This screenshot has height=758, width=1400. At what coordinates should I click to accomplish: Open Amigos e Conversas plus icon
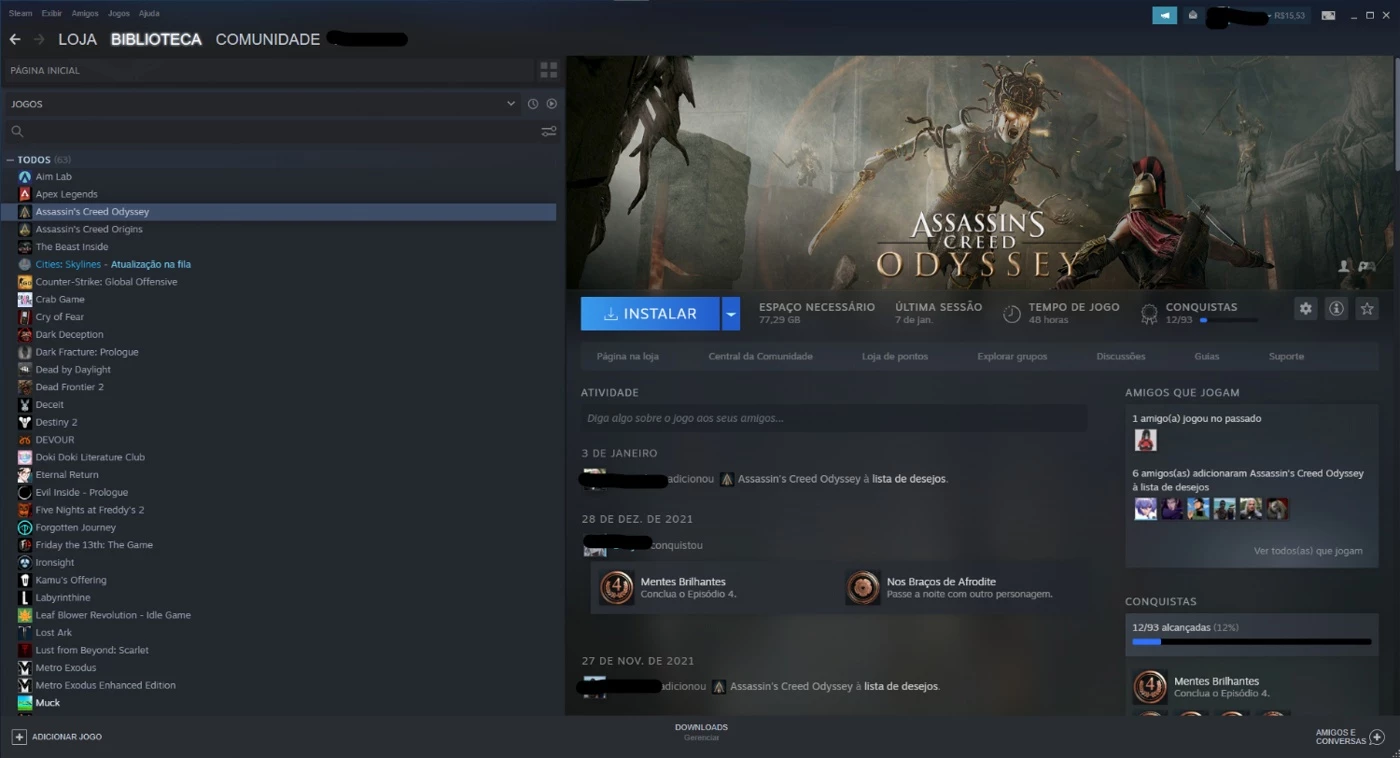[x=1377, y=737]
